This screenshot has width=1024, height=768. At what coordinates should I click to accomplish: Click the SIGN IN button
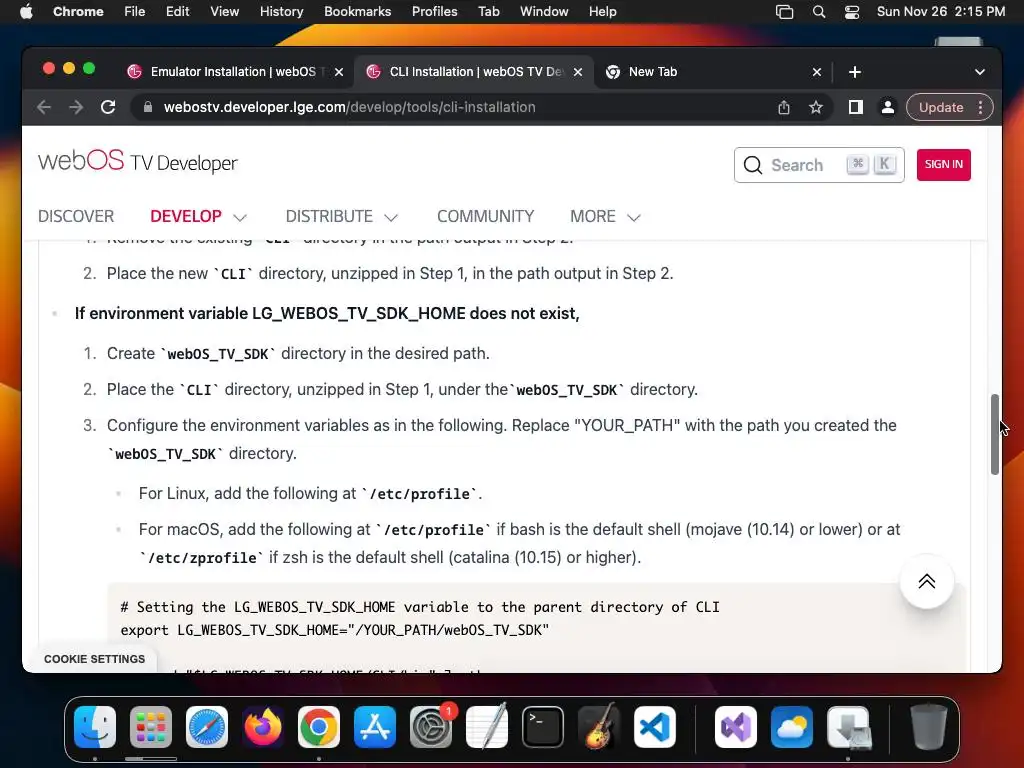pyautogui.click(x=944, y=165)
